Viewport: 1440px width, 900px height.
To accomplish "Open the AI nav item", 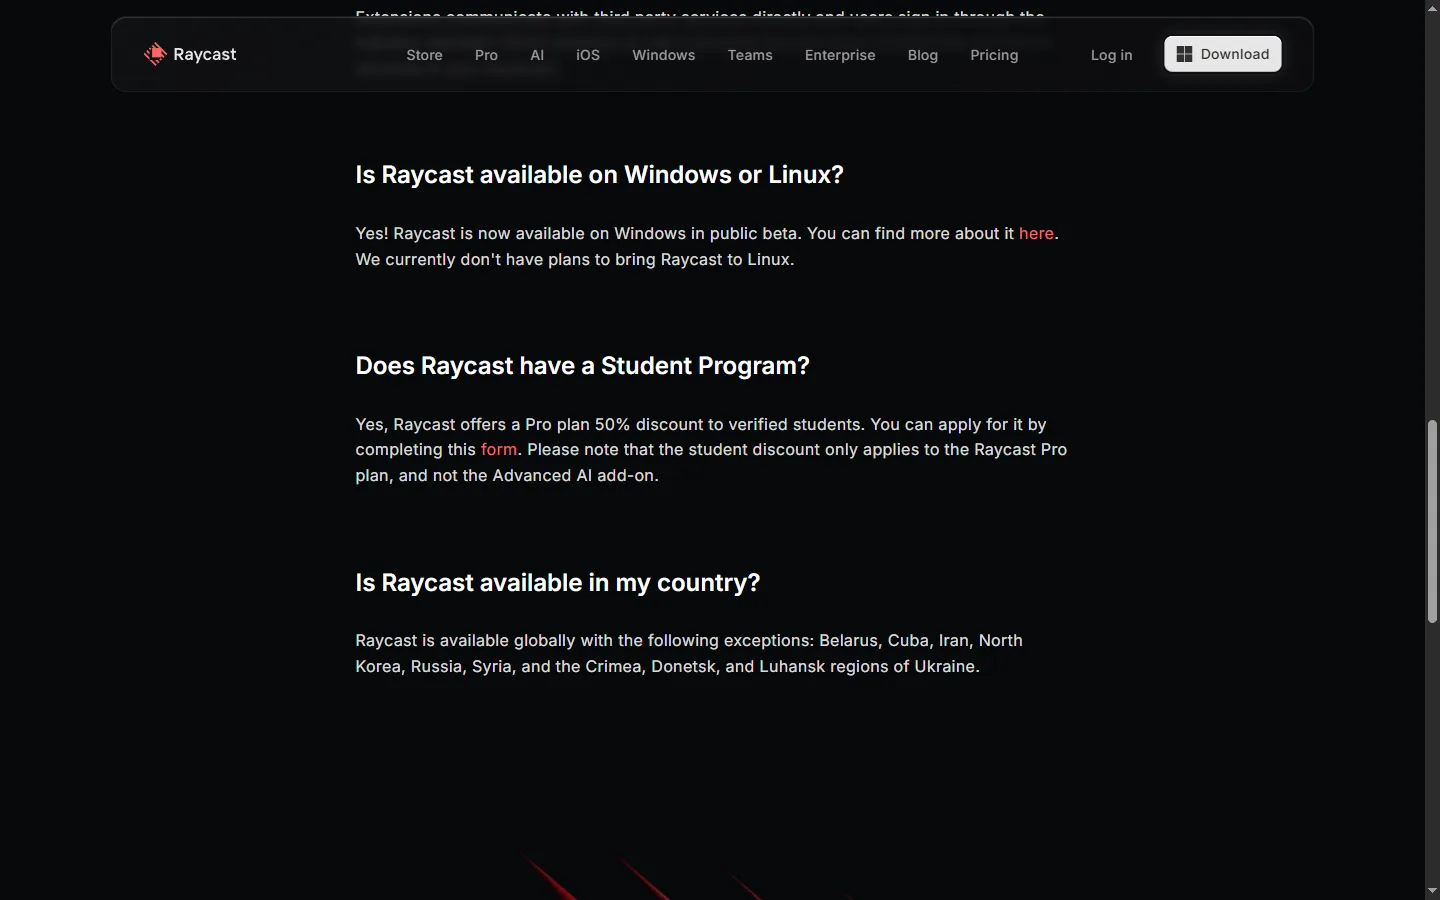I will click(x=537, y=55).
